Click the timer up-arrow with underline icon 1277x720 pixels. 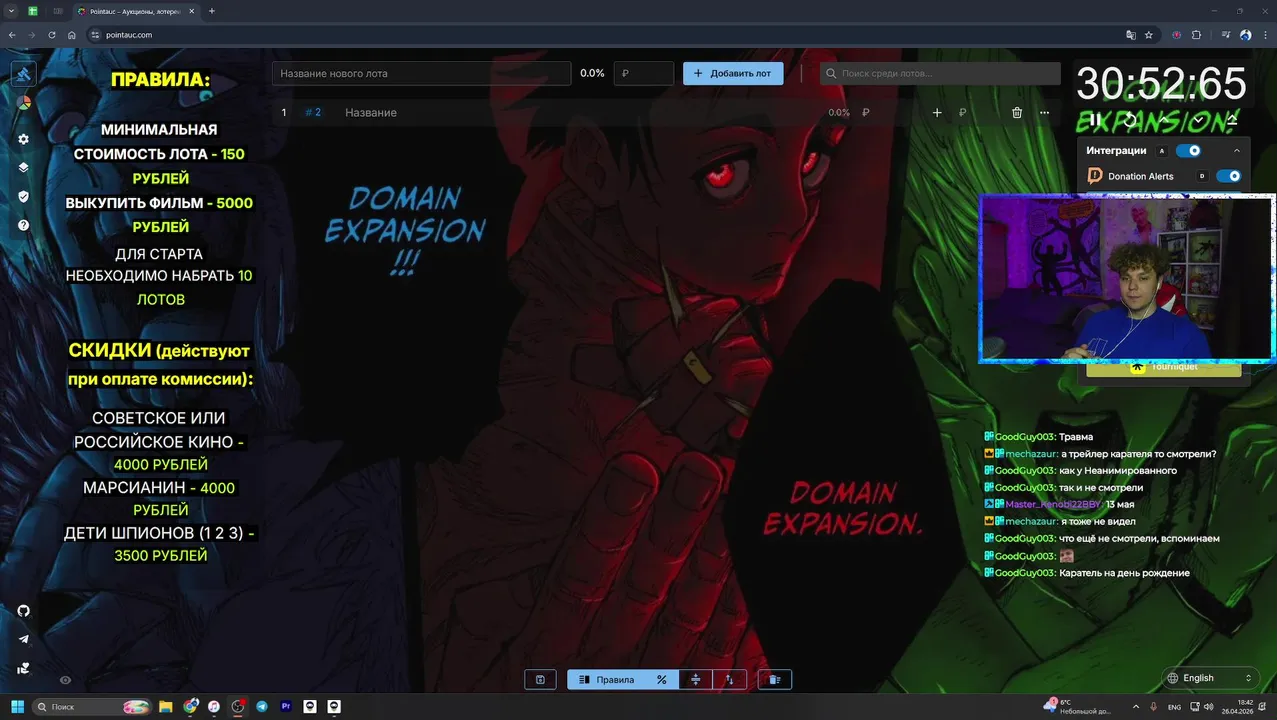pos(1232,120)
